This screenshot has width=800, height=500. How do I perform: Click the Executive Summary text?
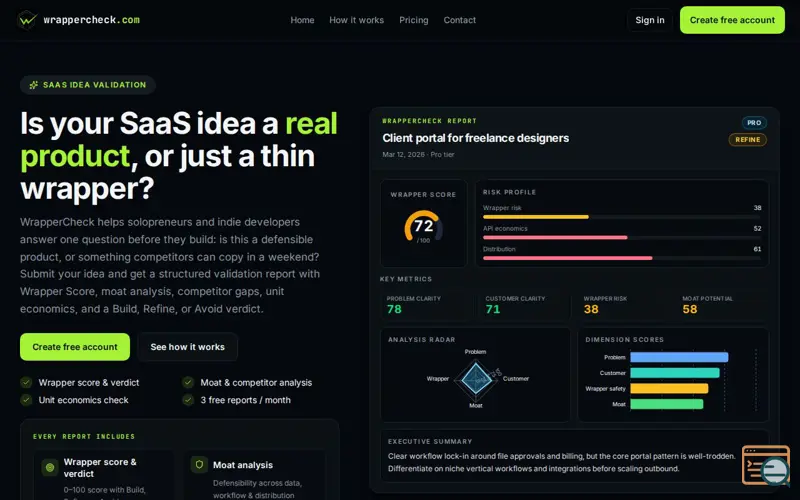(x=561, y=462)
